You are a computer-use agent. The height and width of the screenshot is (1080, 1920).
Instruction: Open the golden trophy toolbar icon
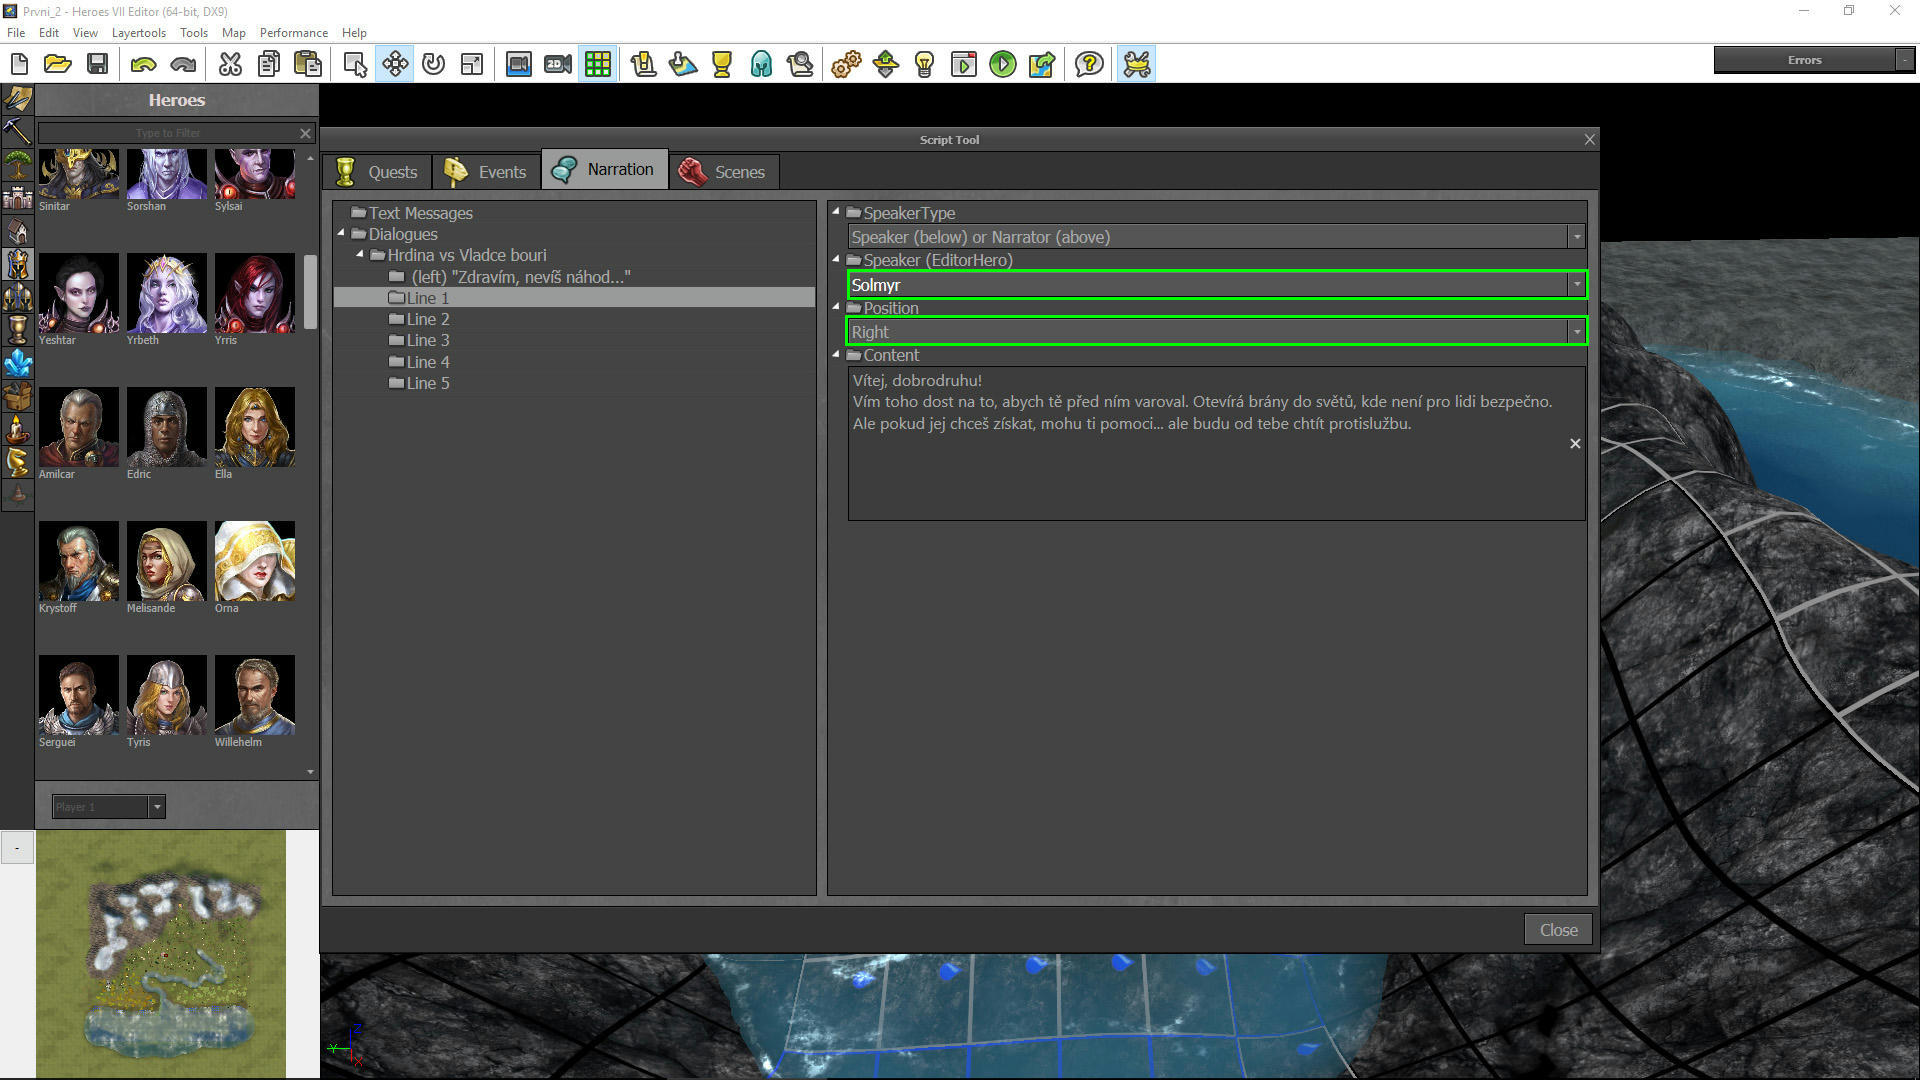click(x=721, y=65)
